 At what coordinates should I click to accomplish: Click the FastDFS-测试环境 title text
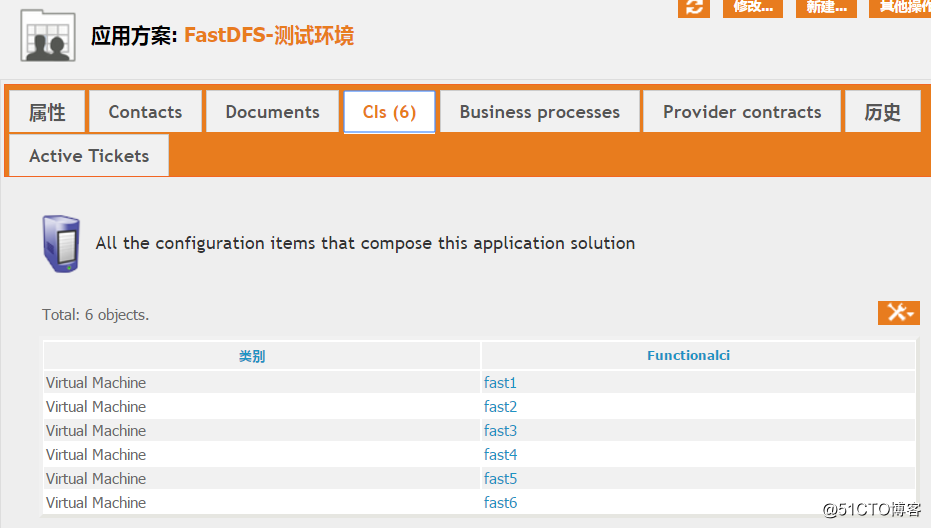[x=269, y=36]
